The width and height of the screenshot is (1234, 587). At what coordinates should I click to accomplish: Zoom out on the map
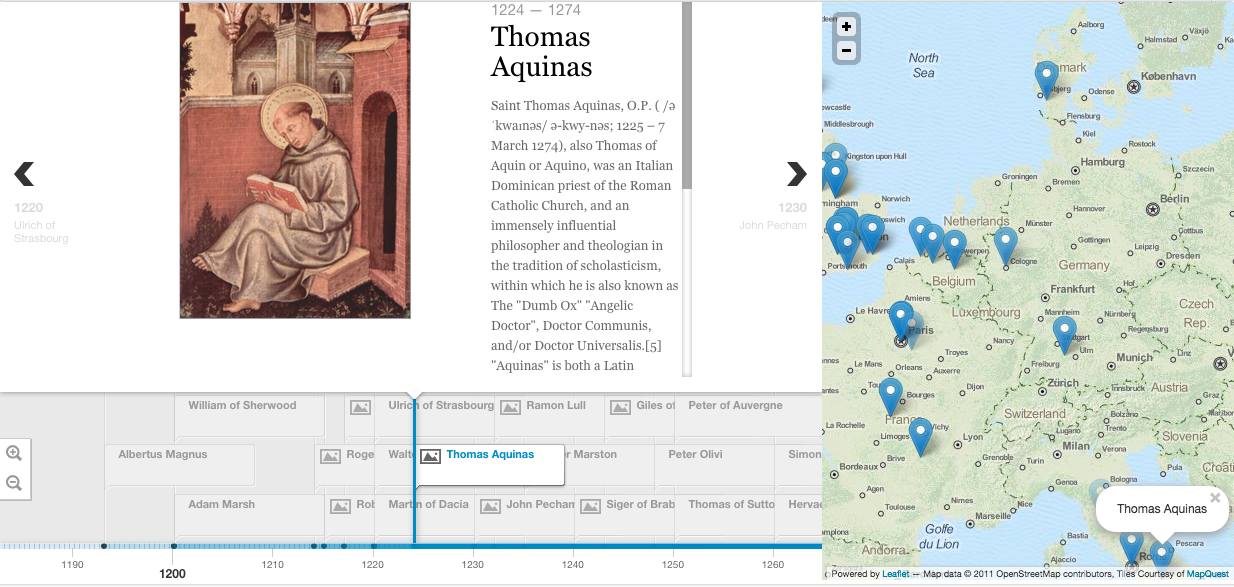[846, 50]
